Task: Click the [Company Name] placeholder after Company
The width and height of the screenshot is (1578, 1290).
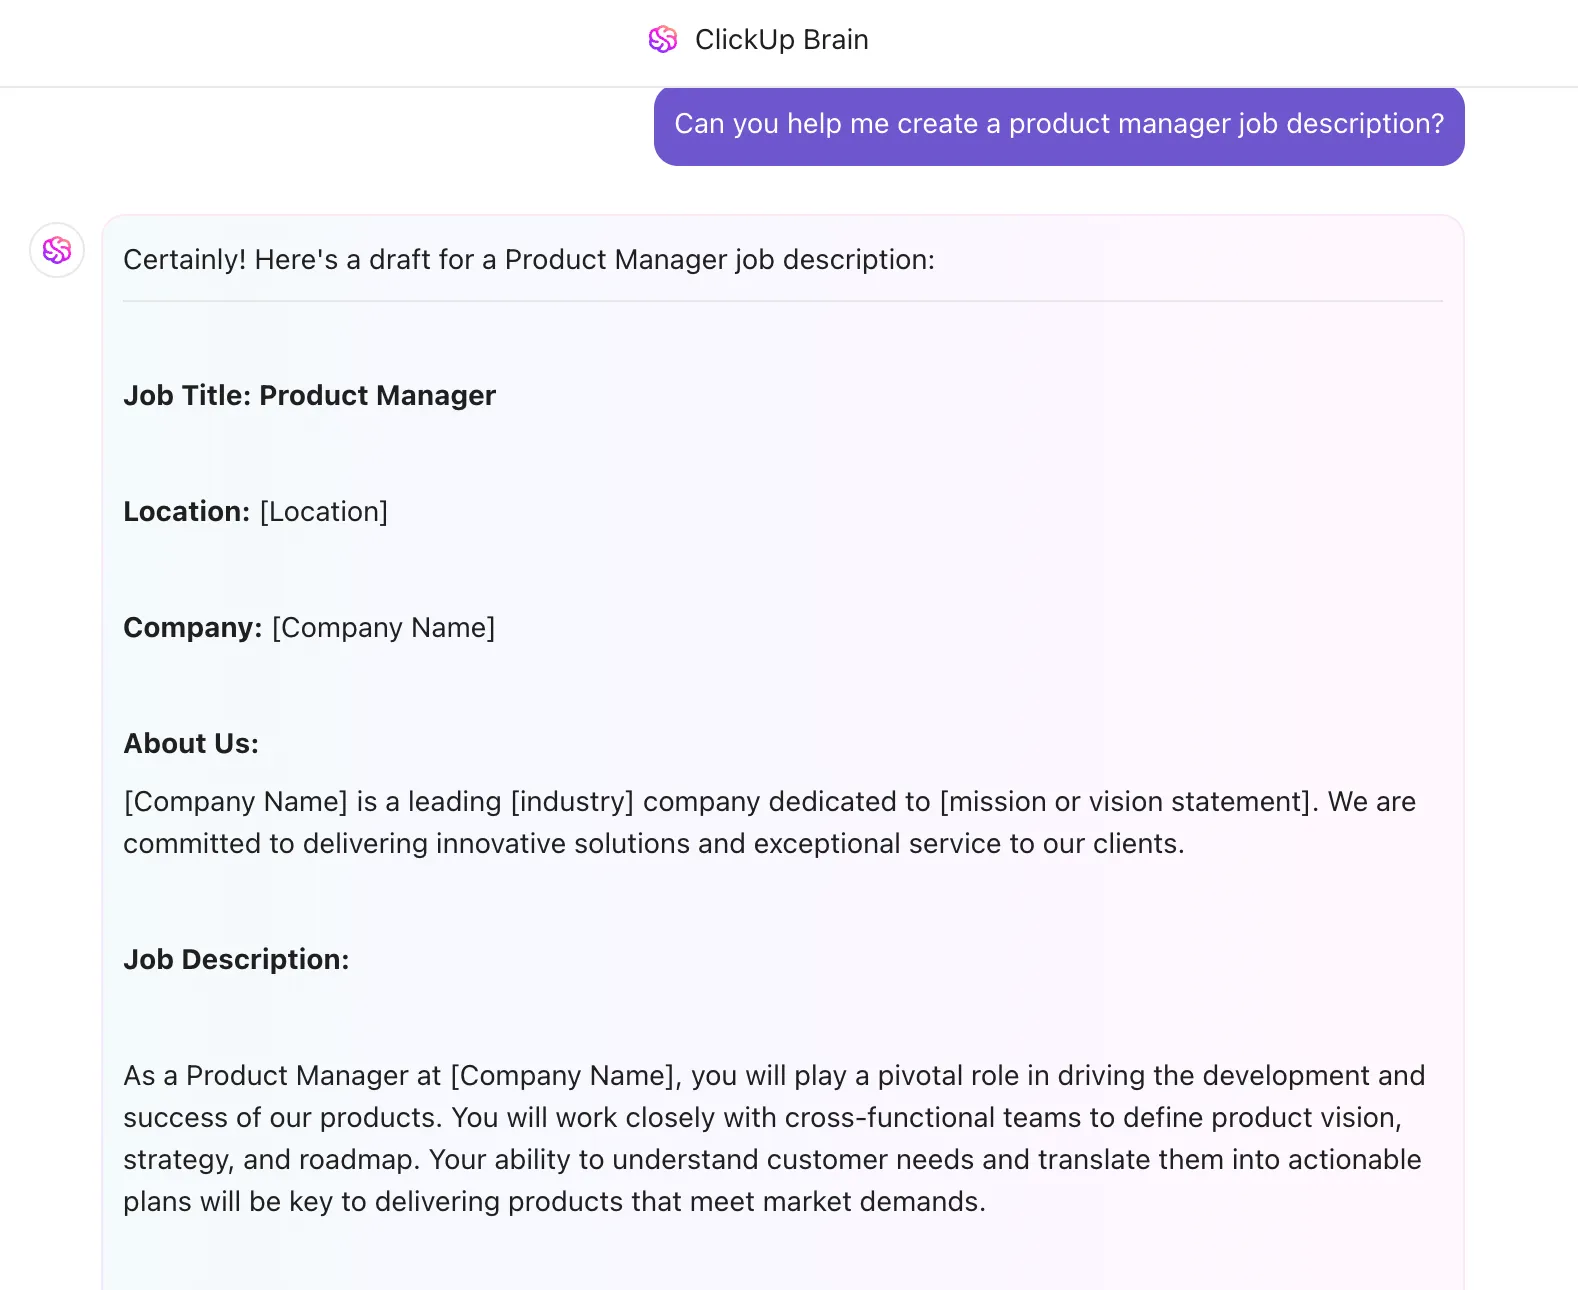Action: click(x=384, y=628)
